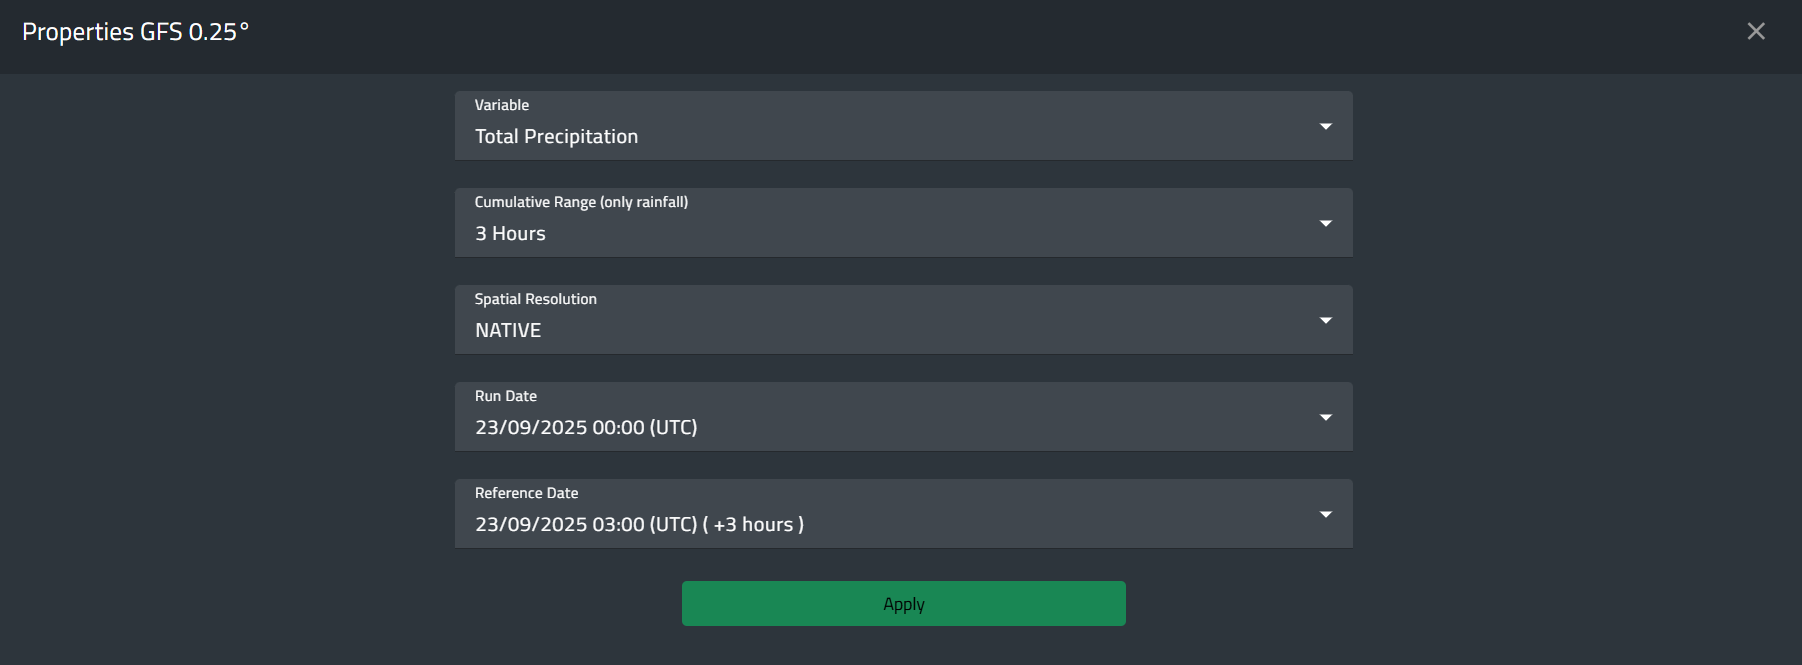This screenshot has height=665, width=1802.
Task: Click the Reference Date label
Action: [526, 493]
